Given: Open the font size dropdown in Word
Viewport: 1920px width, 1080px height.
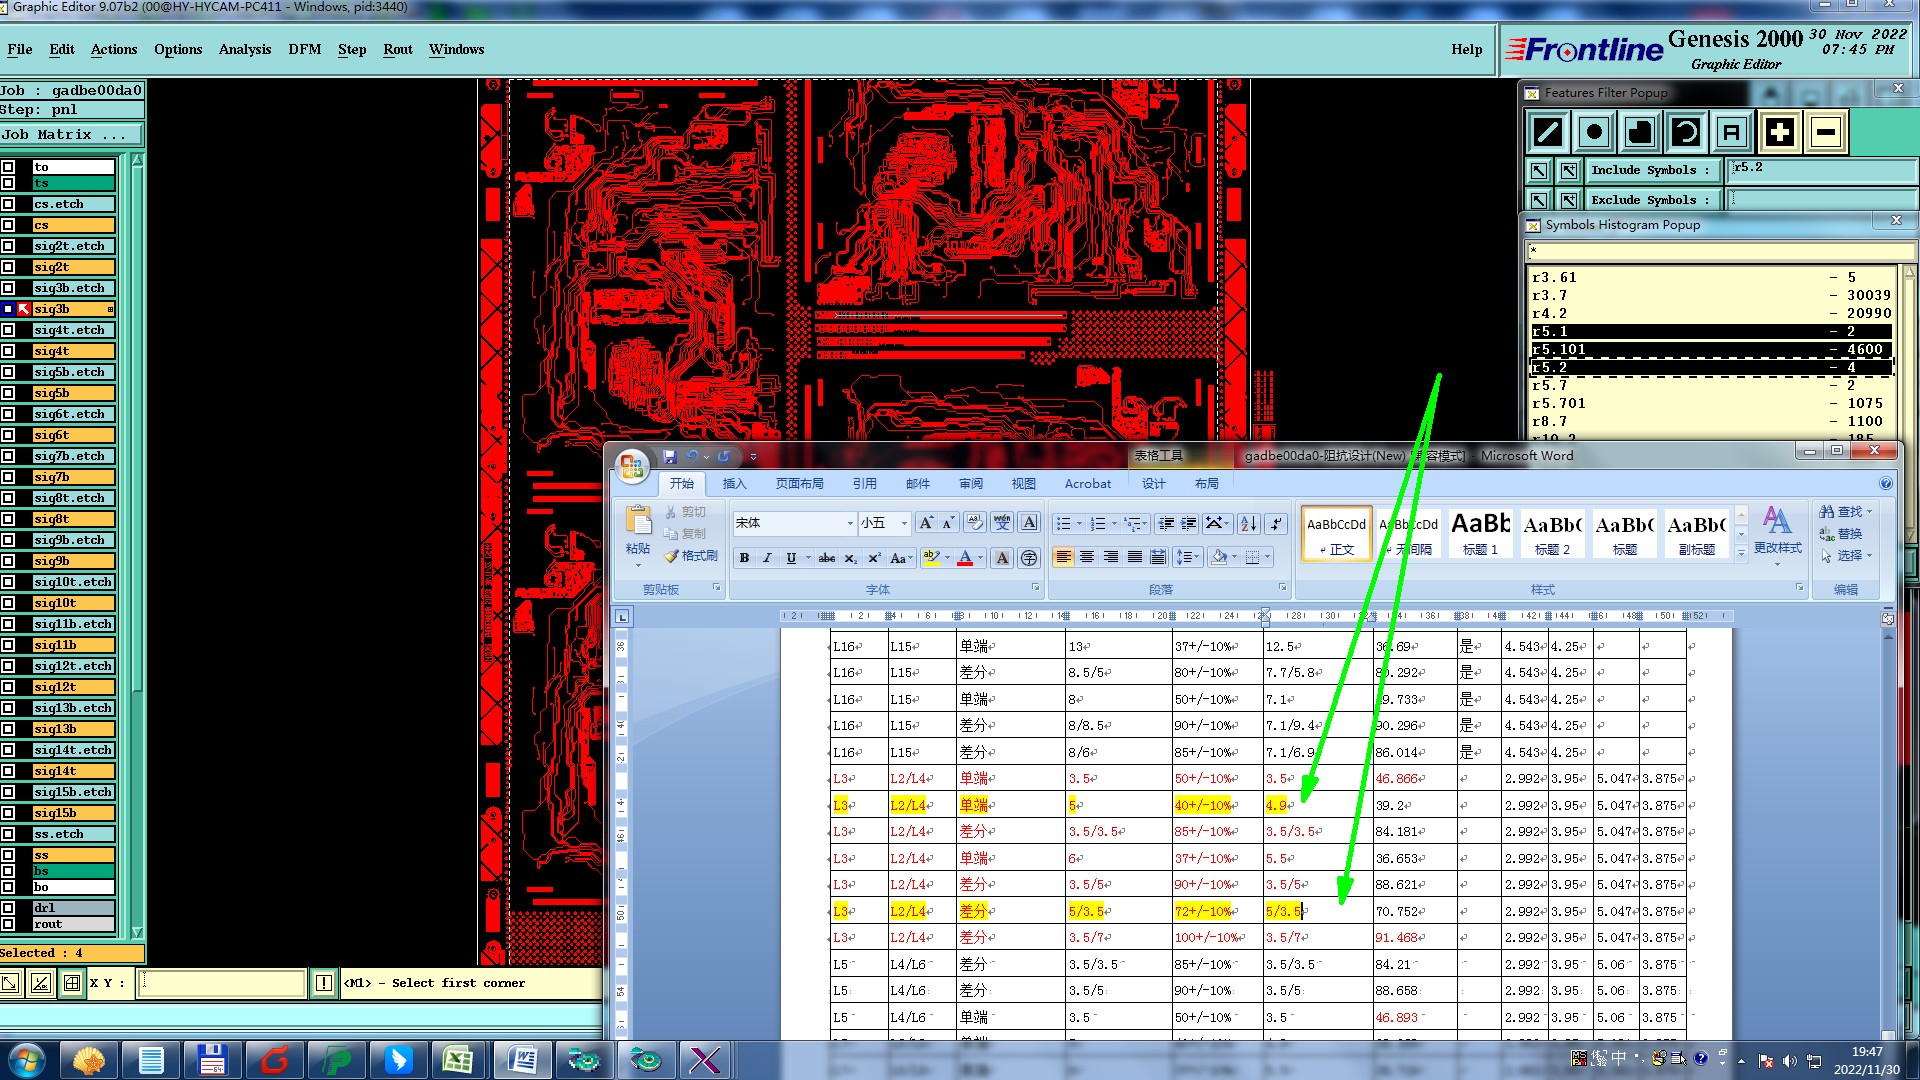Looking at the screenshot, I should (x=904, y=523).
